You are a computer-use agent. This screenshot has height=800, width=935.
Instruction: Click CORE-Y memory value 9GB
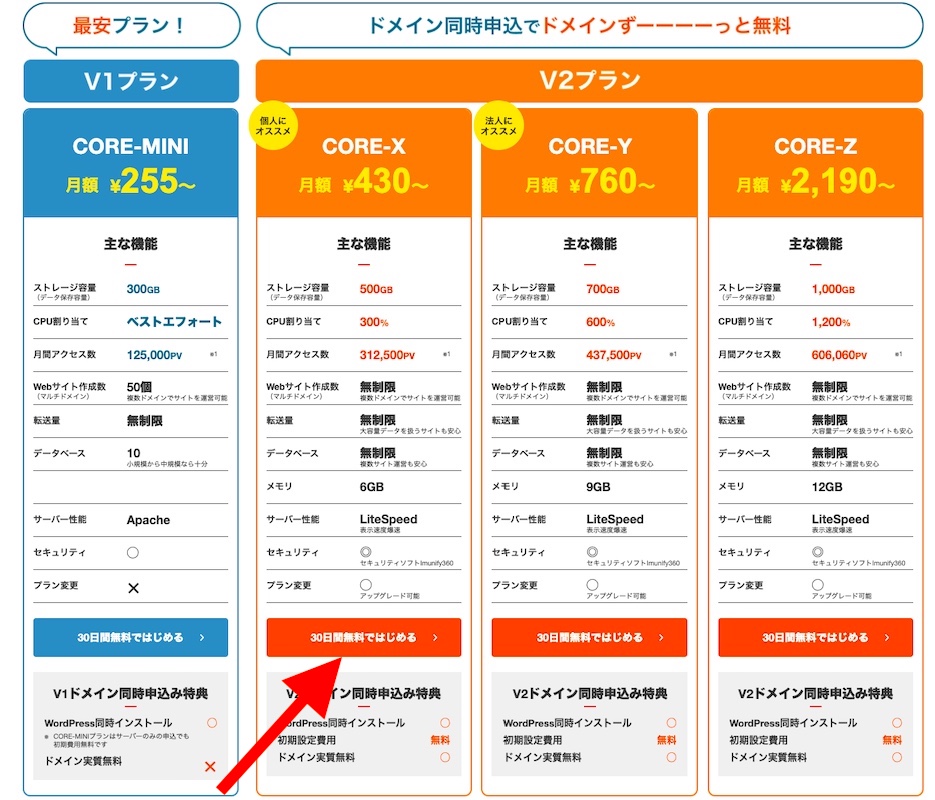(598, 487)
